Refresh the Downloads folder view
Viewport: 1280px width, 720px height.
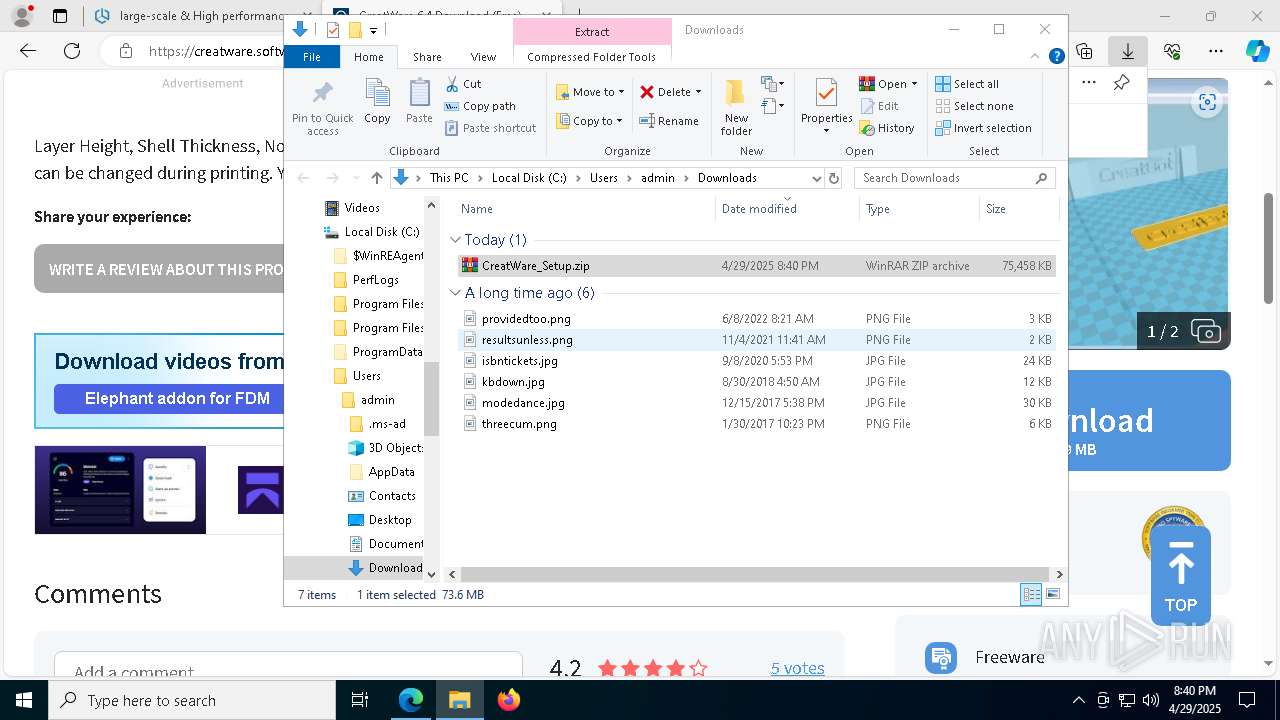coord(835,178)
